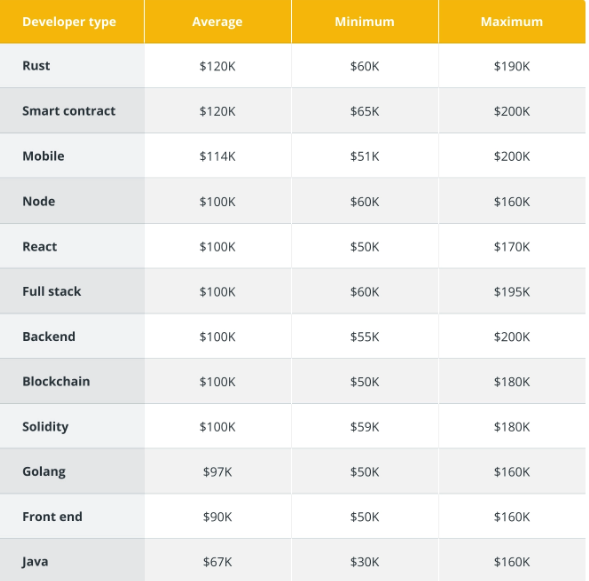
Task: Select the Average column header
Action: pyautogui.click(x=217, y=22)
